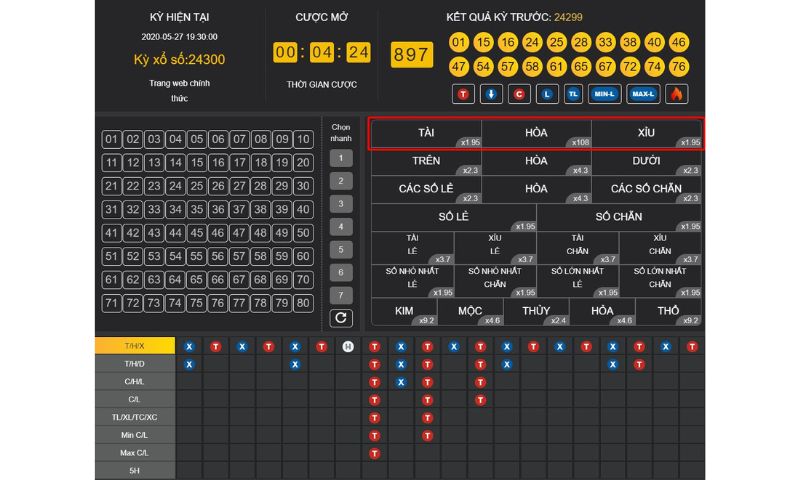Pick number 44 in the grid
This screenshot has height=480, width=800.
tap(176, 233)
